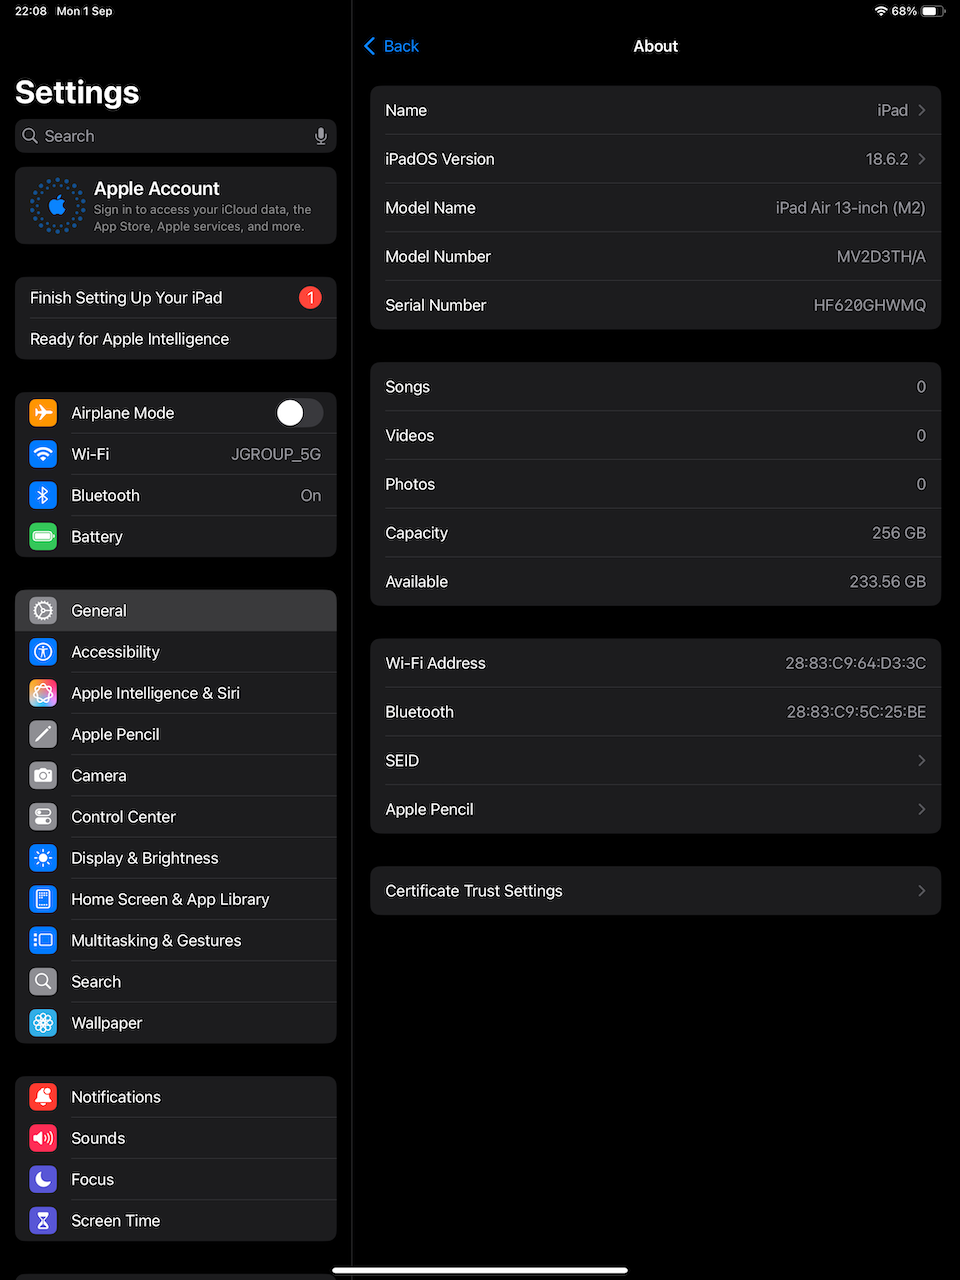The width and height of the screenshot is (960, 1280).
Task: Tap the green Battery icon
Action: point(43,537)
